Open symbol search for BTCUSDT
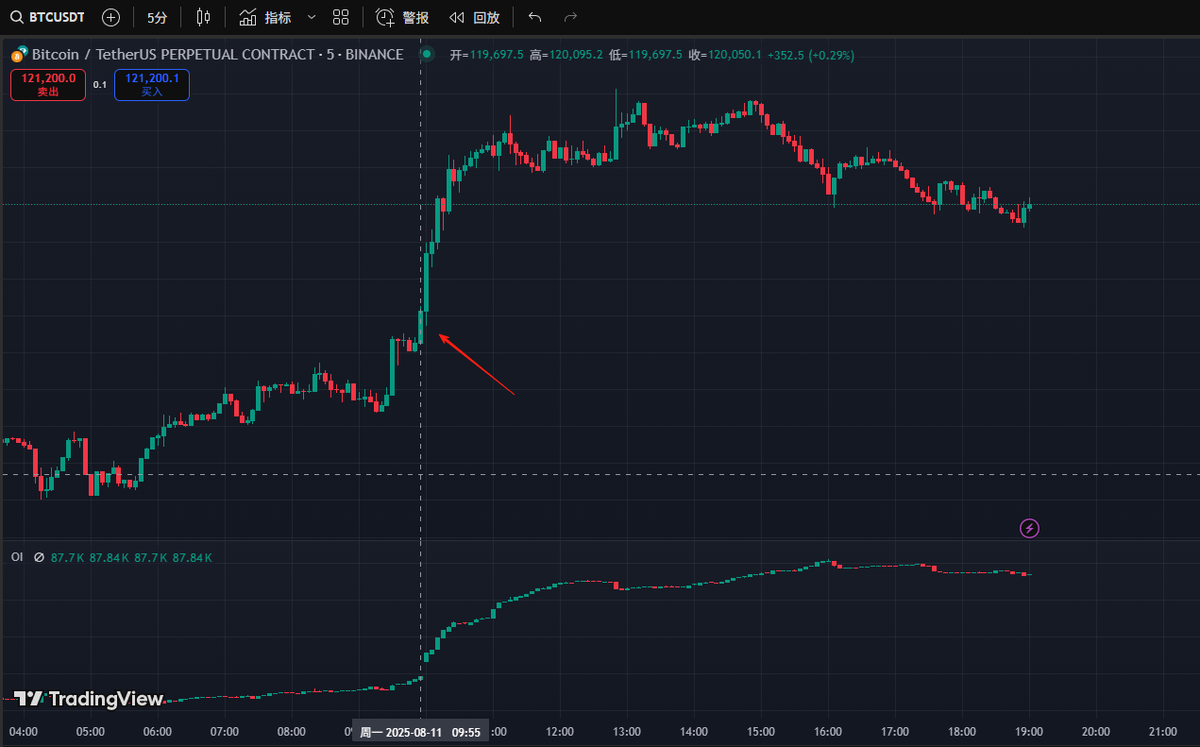The image size is (1200, 747). pyautogui.click(x=48, y=17)
